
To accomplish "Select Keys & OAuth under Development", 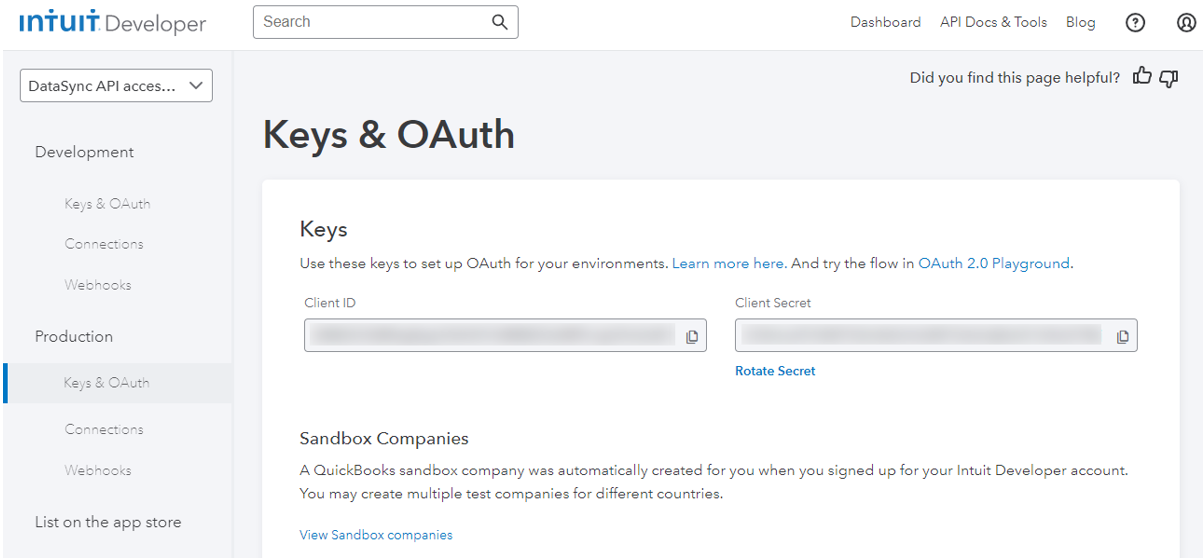I will [x=107, y=204].
